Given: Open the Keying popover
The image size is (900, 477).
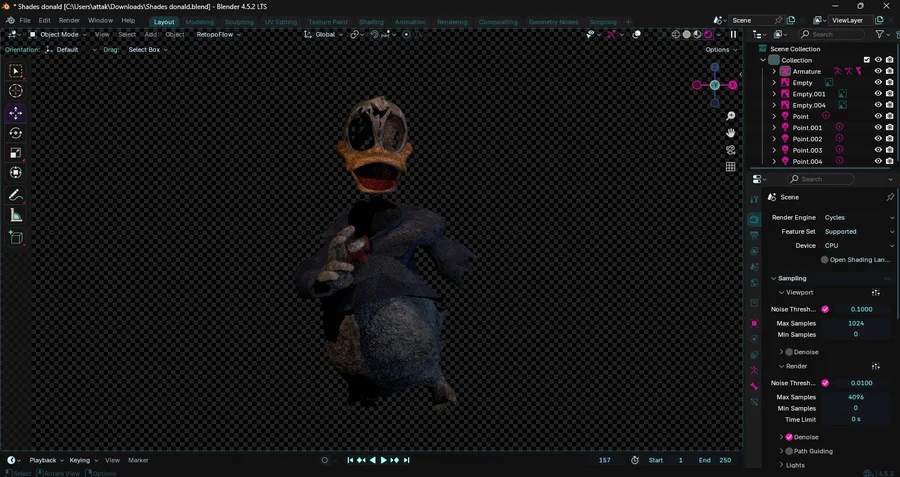Looking at the screenshot, I should (x=83, y=460).
